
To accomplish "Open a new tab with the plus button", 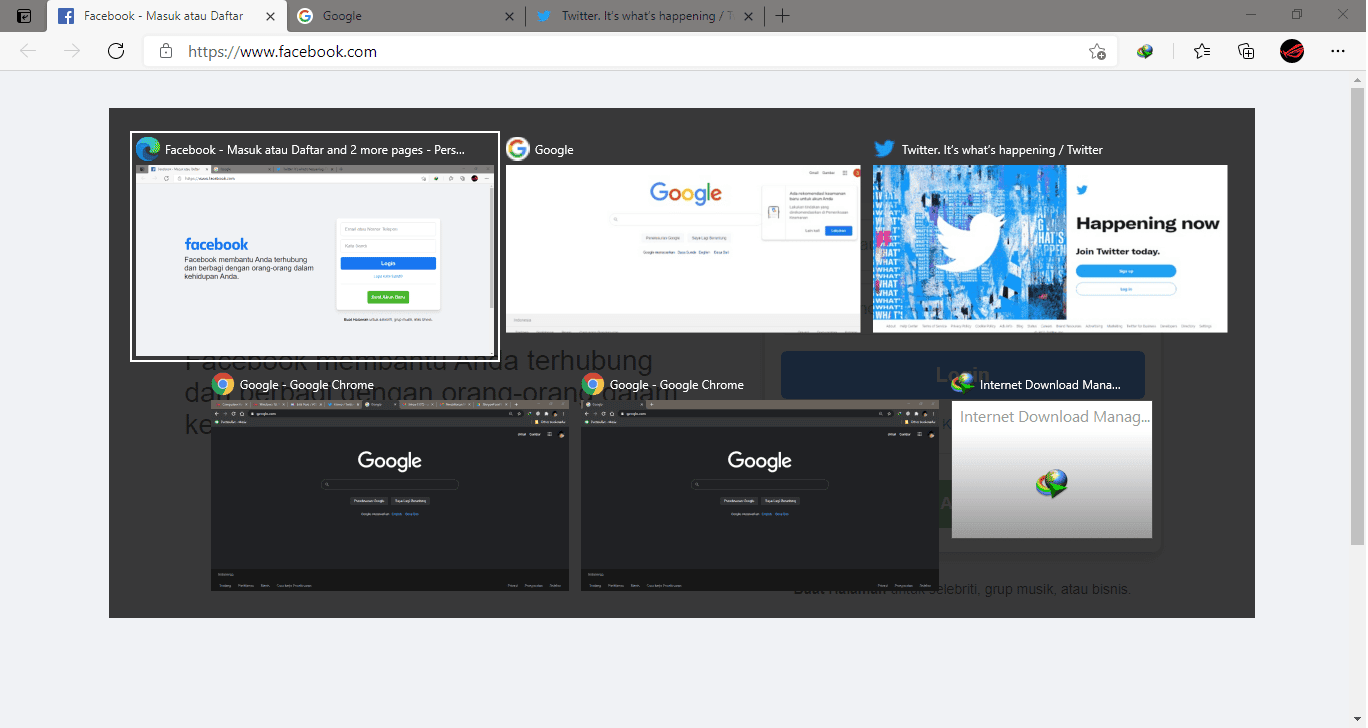I will [782, 15].
